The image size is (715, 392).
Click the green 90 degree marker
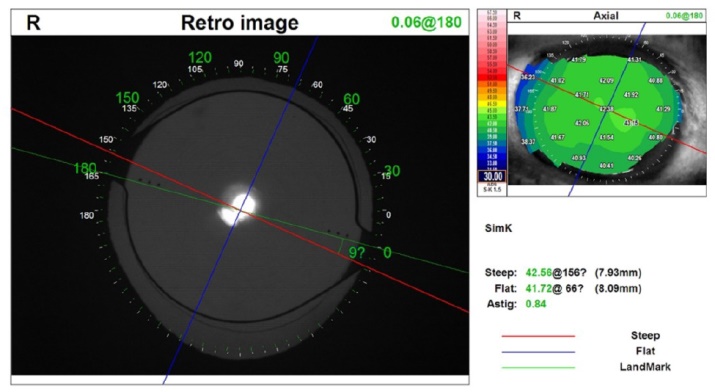[281, 58]
